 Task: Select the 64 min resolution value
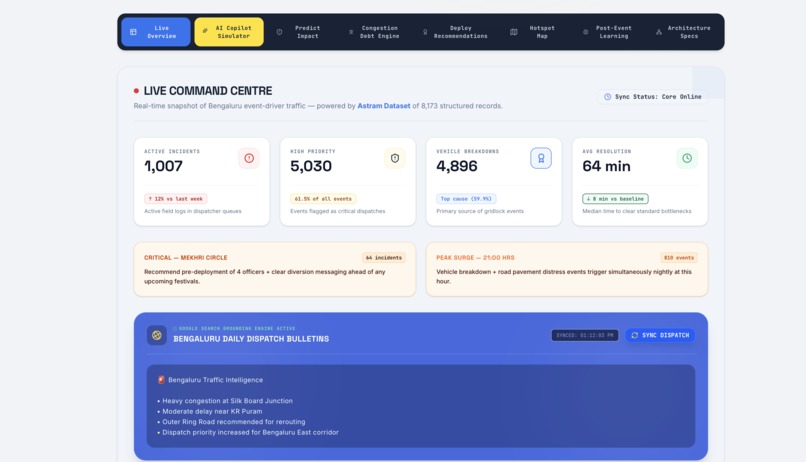tap(606, 166)
